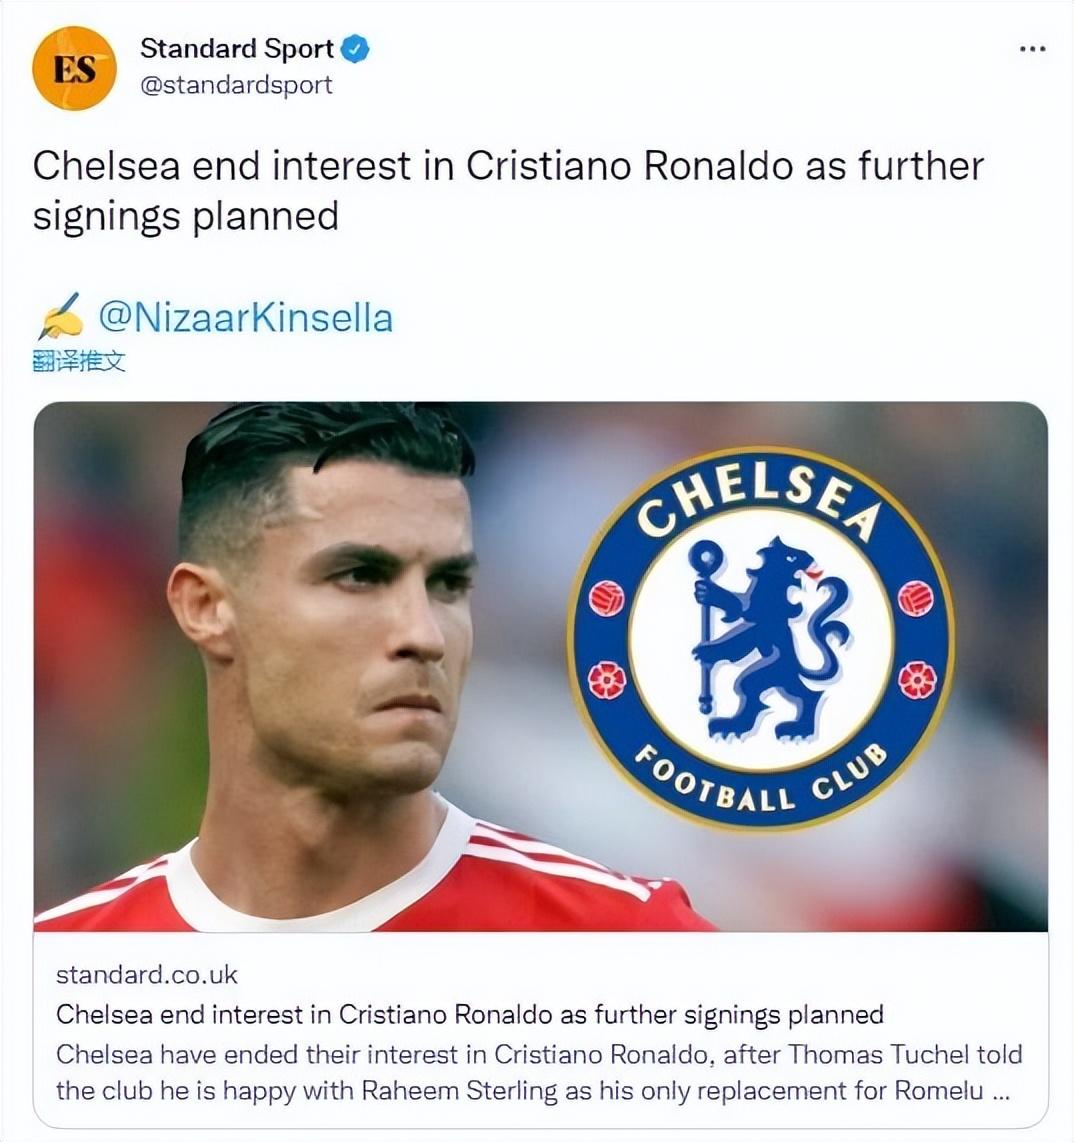
Task: Open the @NizaarKinsella mention
Action: 245,318
